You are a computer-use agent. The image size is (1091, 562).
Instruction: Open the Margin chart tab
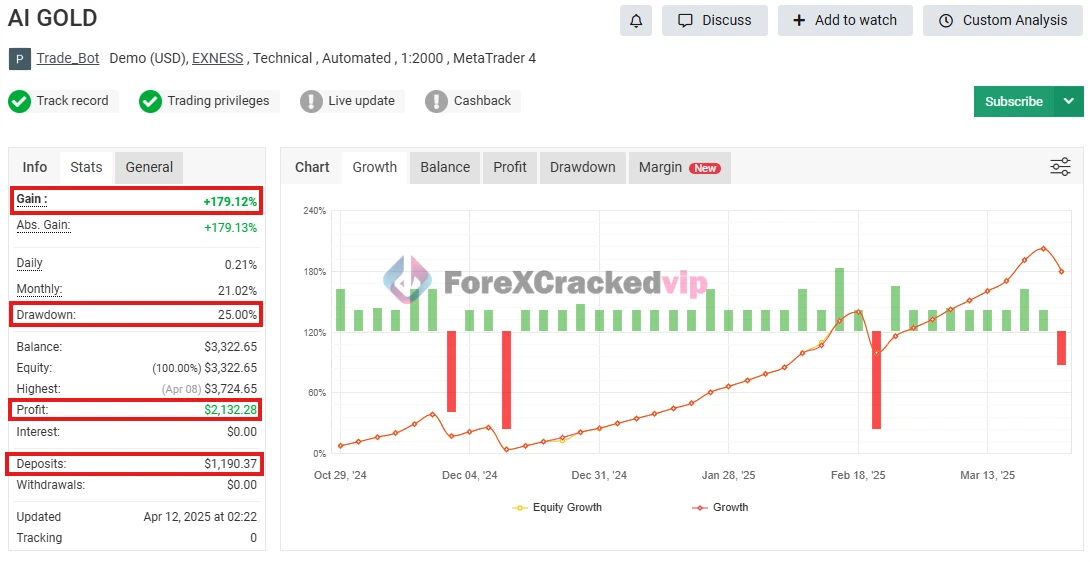click(678, 167)
